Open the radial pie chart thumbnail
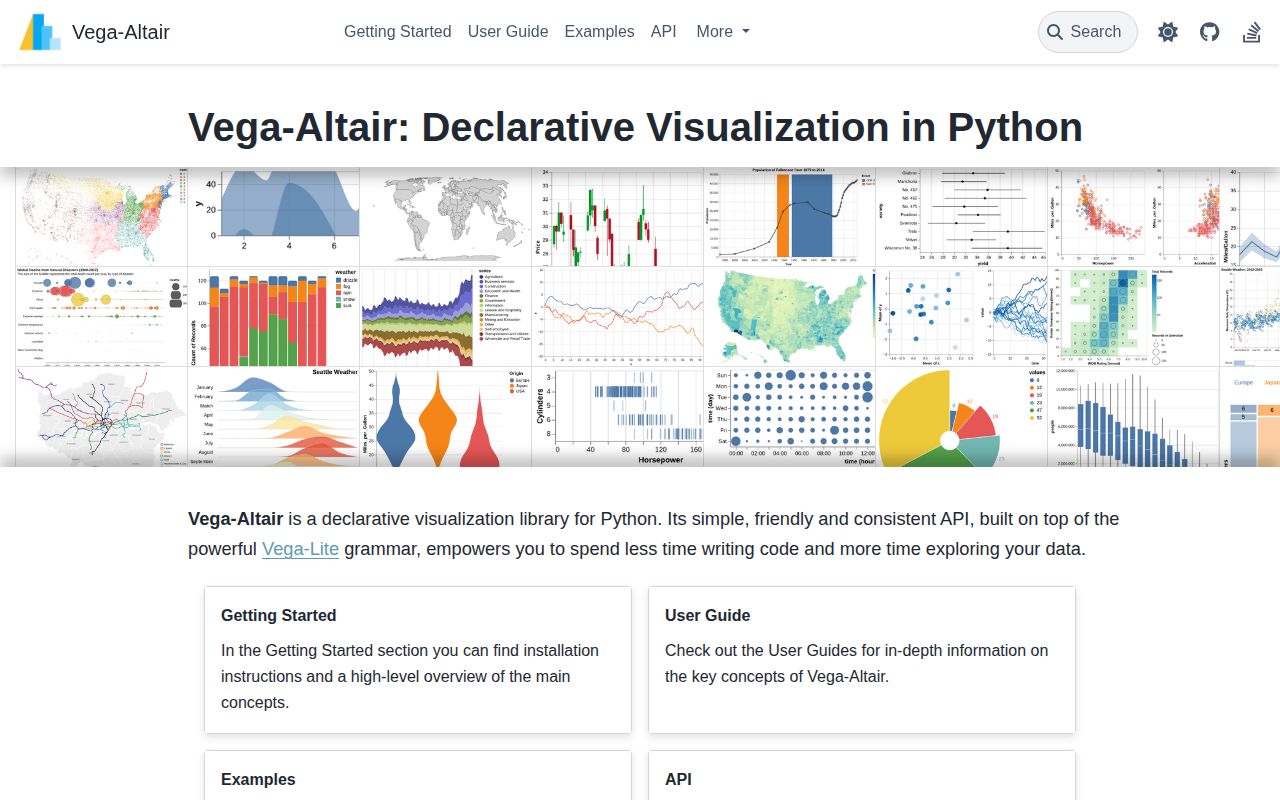The height and width of the screenshot is (800, 1280). [x=962, y=416]
